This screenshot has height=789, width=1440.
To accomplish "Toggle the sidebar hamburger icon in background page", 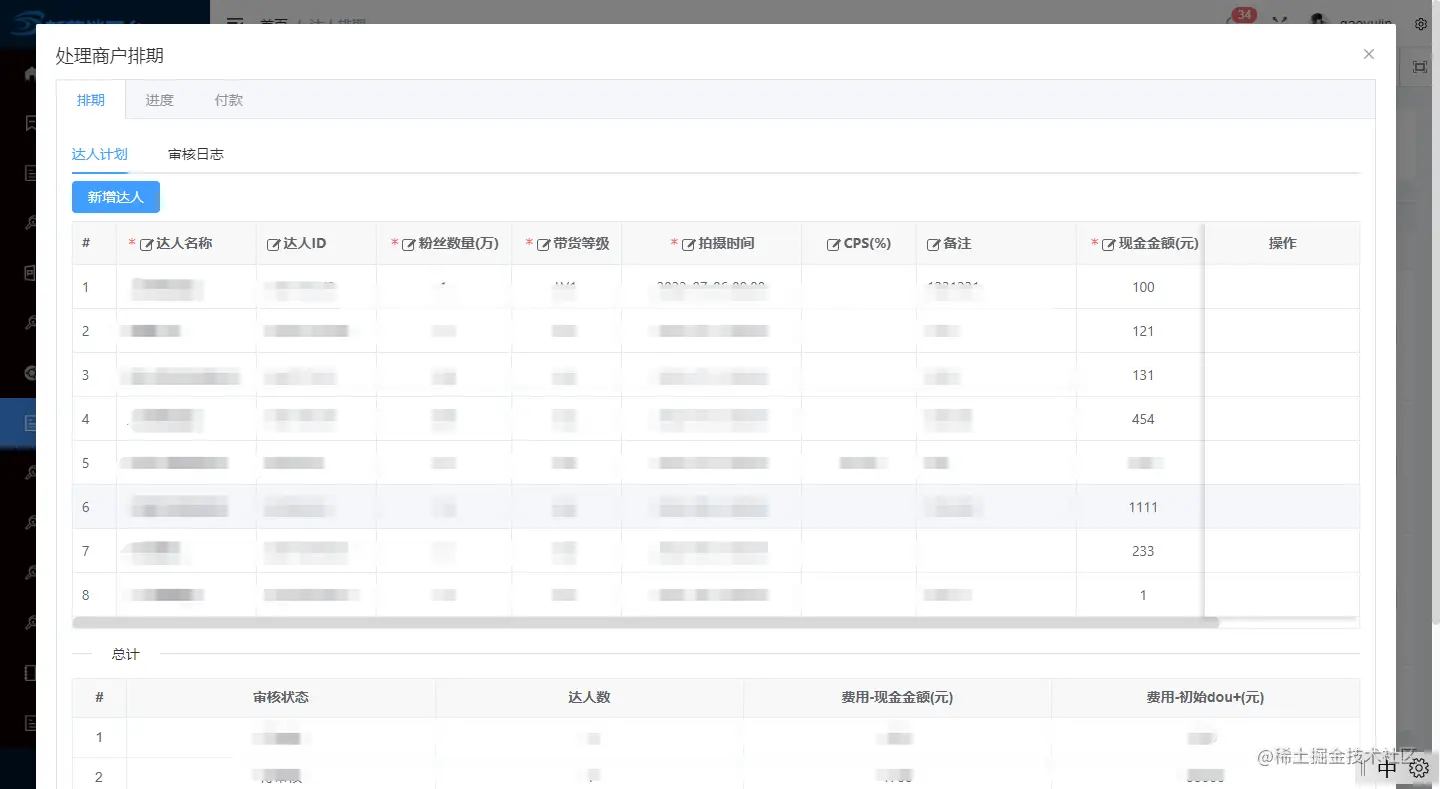I will (x=234, y=20).
